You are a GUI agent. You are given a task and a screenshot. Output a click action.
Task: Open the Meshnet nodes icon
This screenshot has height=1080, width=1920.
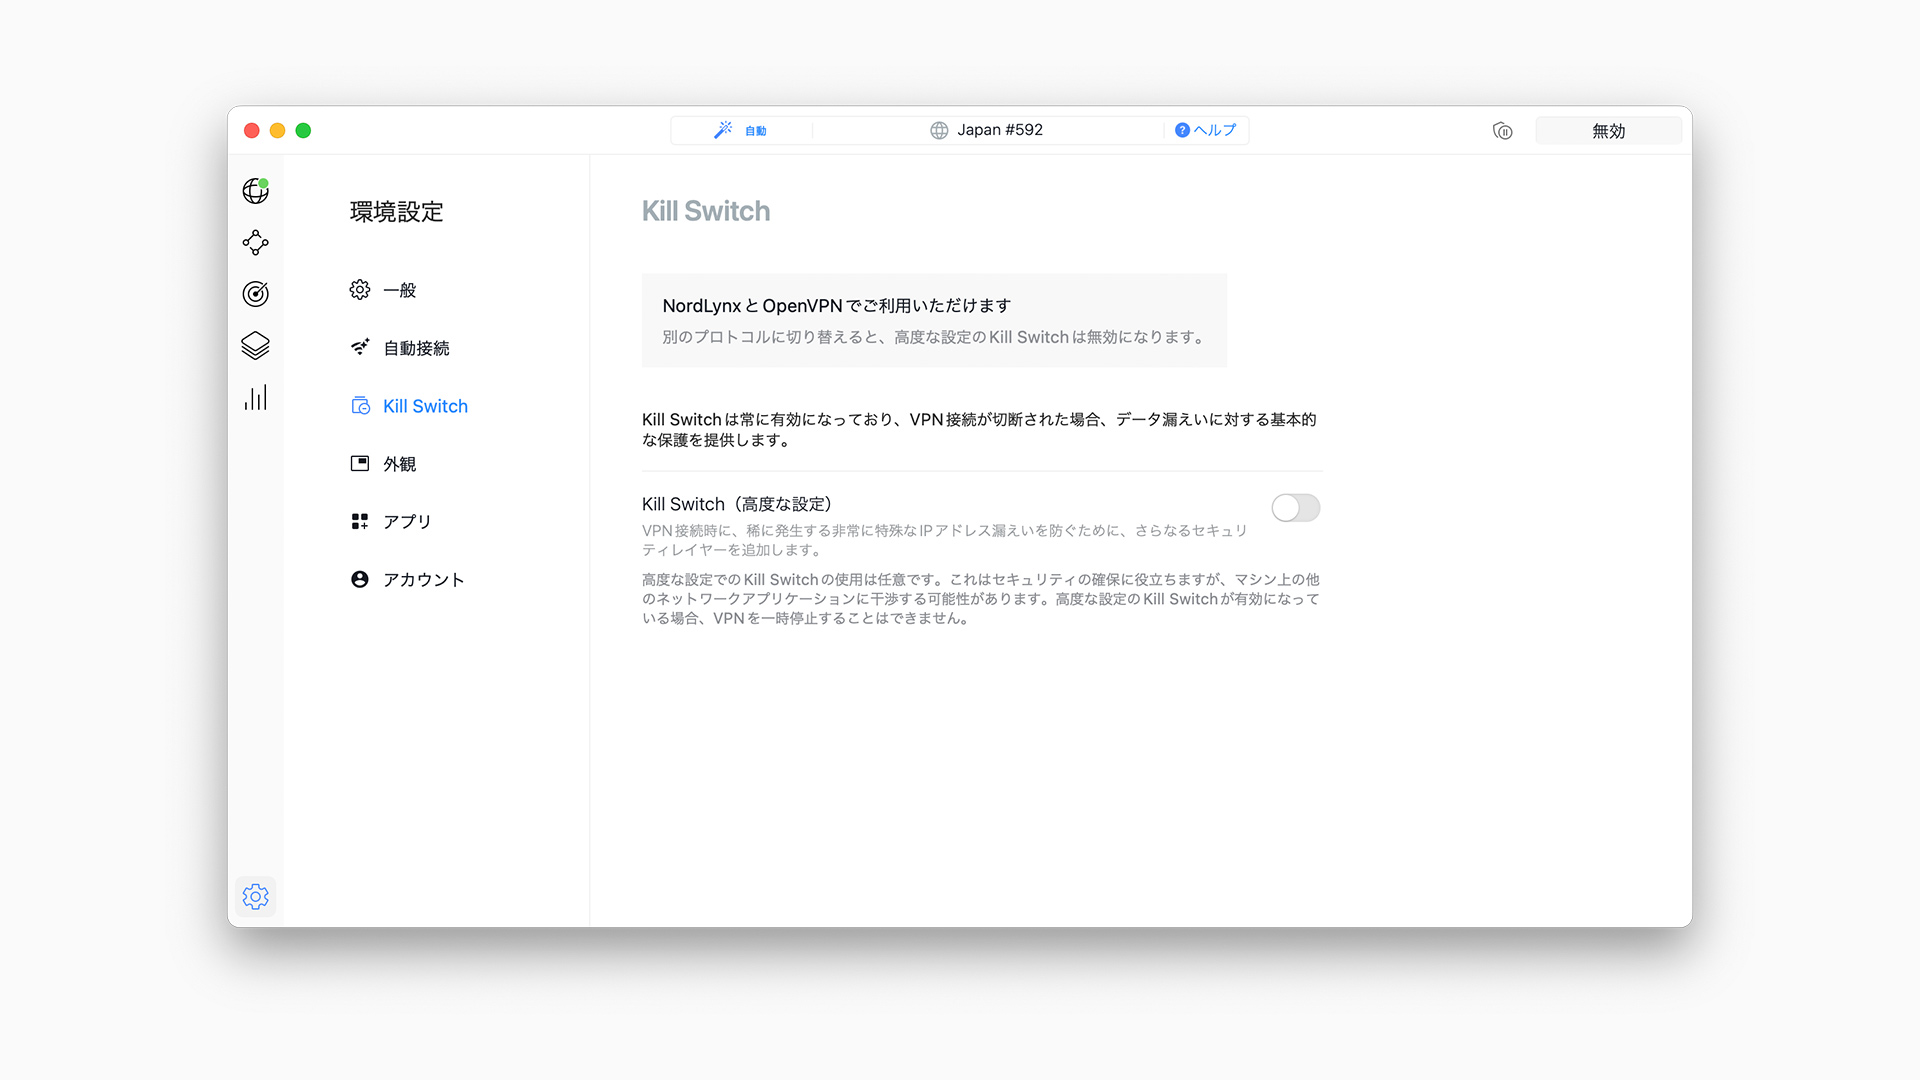255,242
